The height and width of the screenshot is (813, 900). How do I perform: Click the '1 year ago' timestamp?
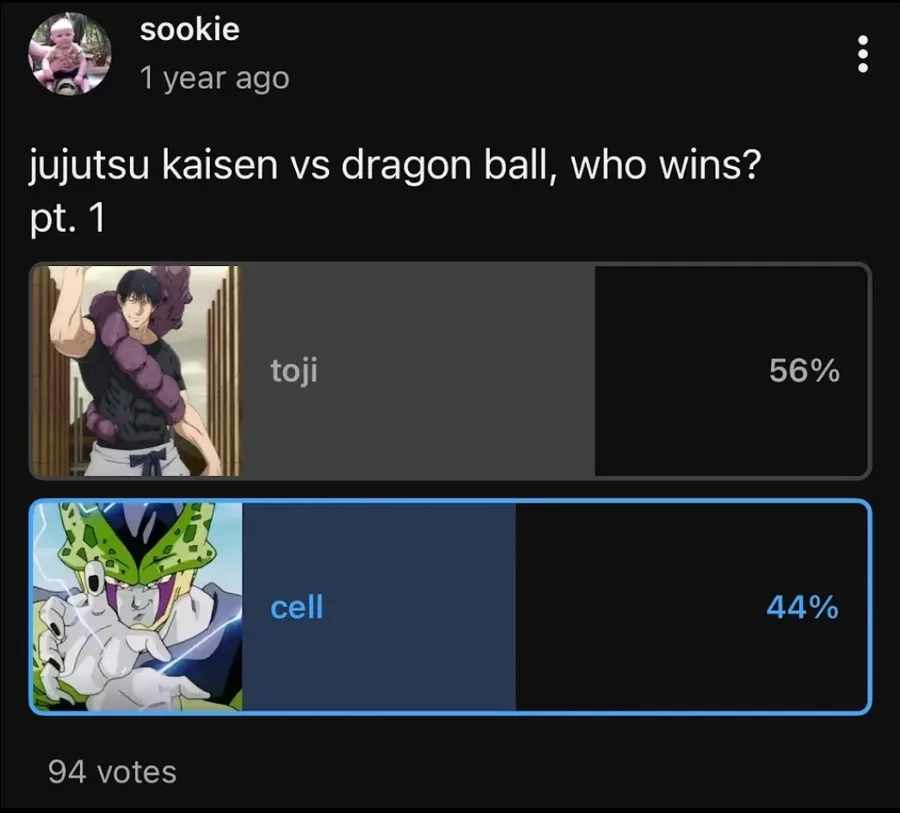pyautogui.click(x=215, y=78)
